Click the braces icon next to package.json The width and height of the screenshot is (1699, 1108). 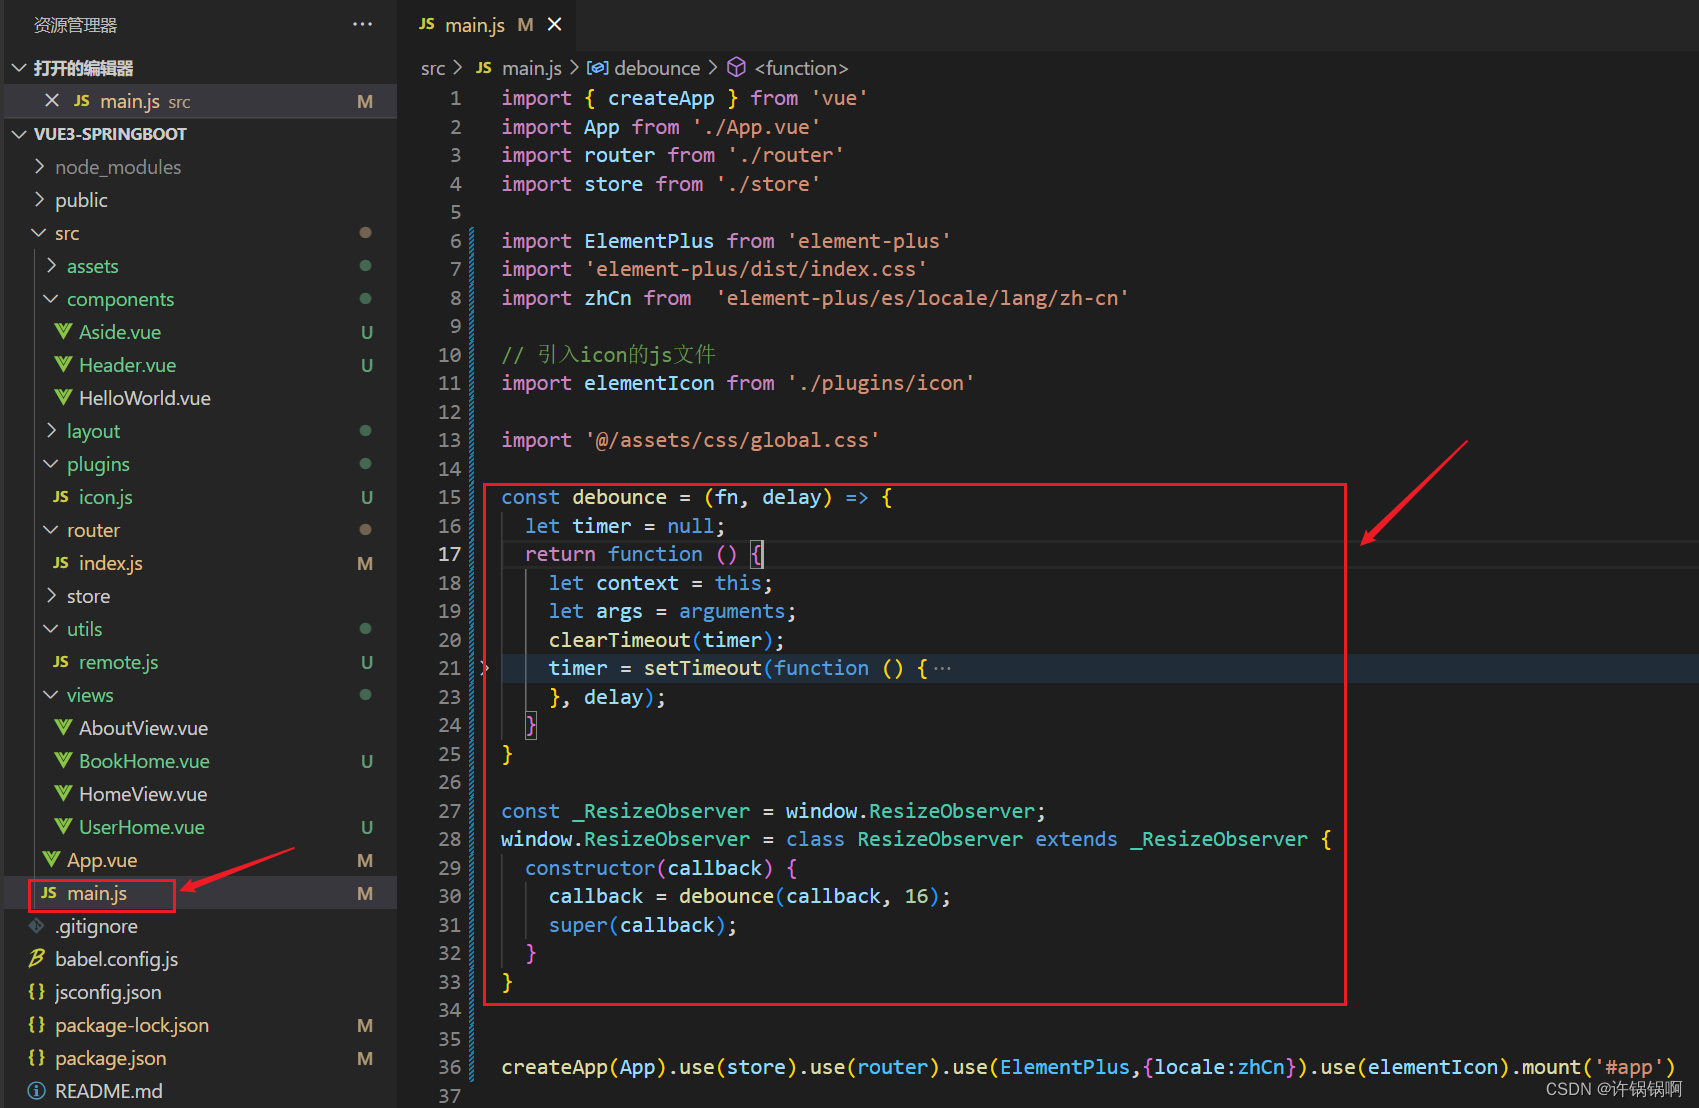37,1058
